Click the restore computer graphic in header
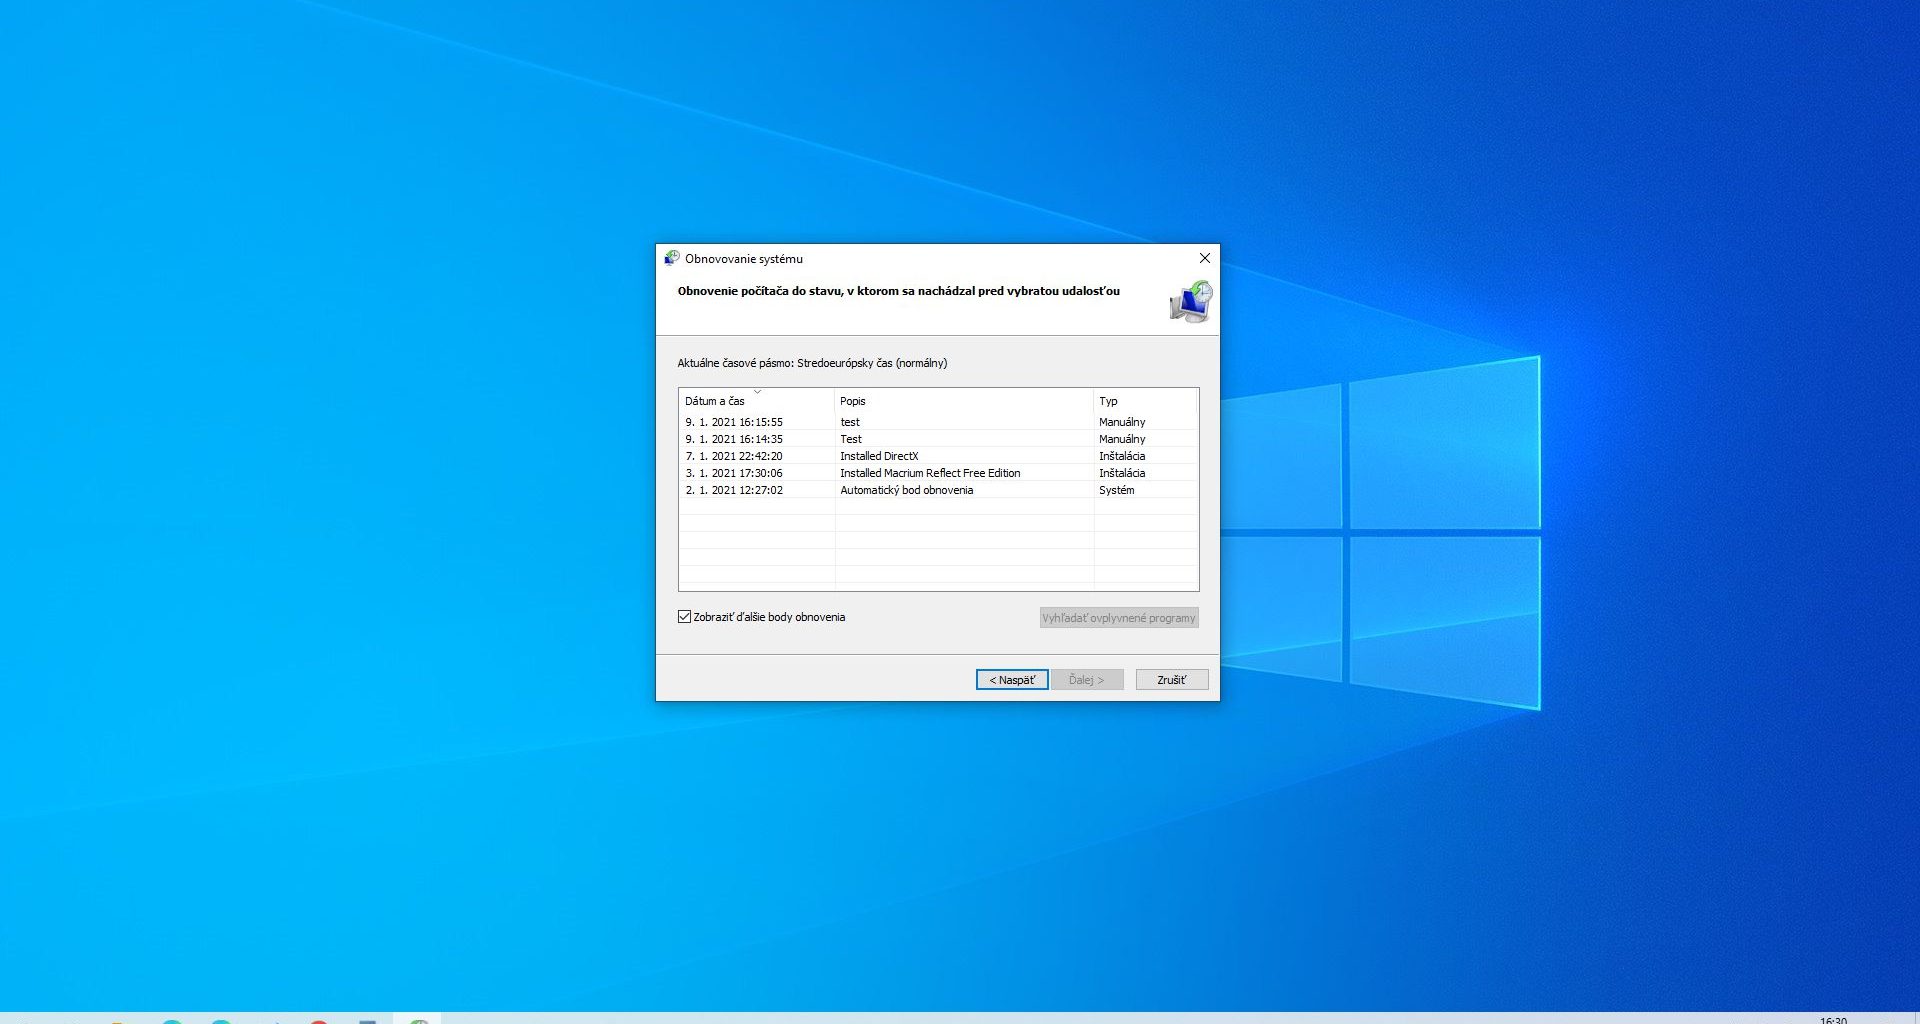Screen dimensions: 1920x1024 tap(1190, 302)
